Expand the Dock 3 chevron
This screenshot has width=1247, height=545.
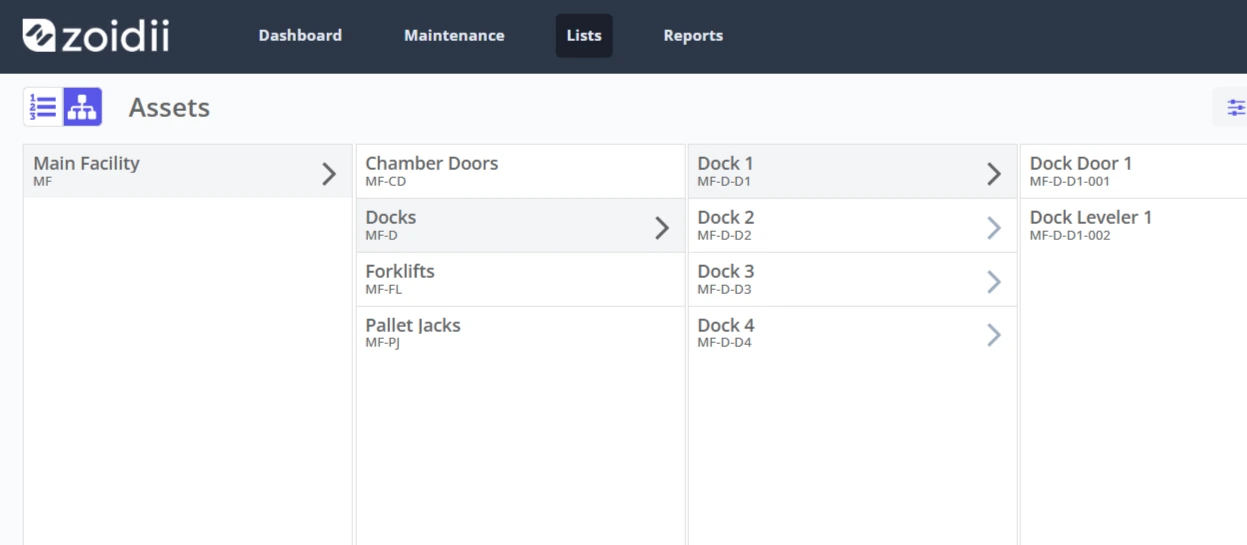pyautogui.click(x=993, y=281)
